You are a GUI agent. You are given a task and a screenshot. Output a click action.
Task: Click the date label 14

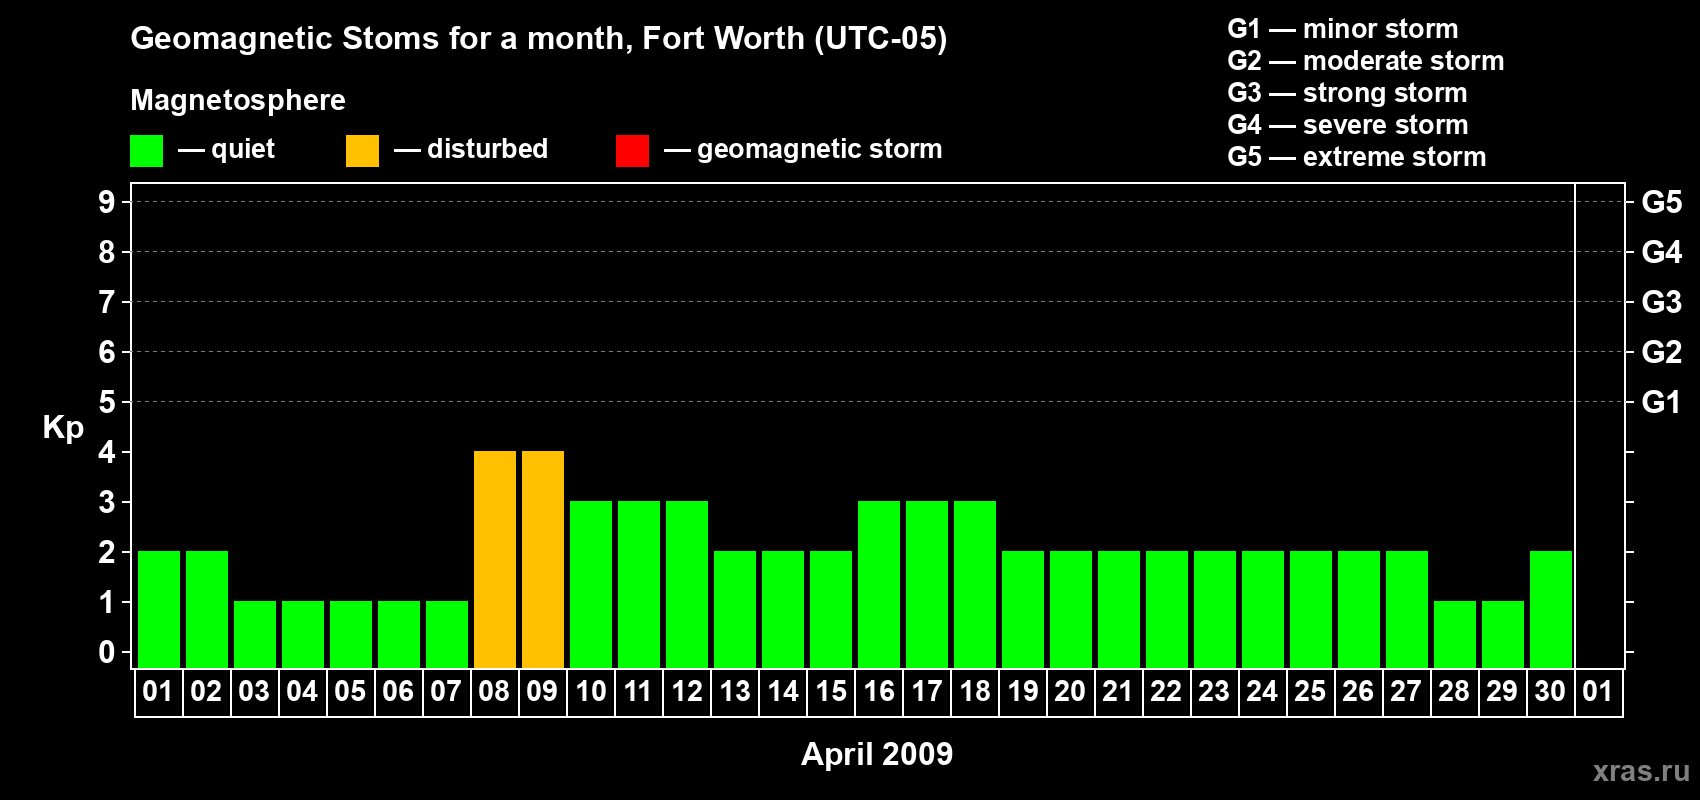pos(782,691)
